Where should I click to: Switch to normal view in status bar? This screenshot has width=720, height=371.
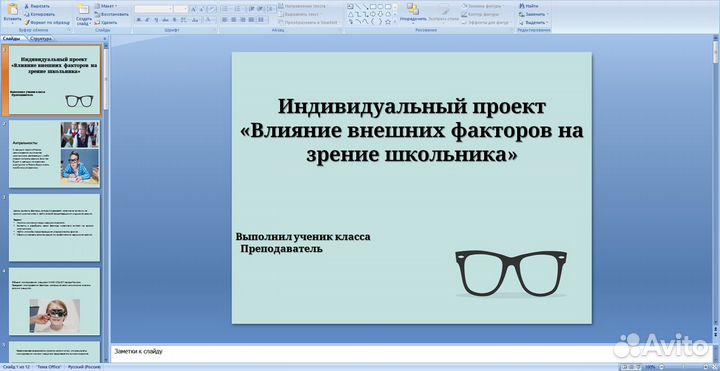coord(624,367)
